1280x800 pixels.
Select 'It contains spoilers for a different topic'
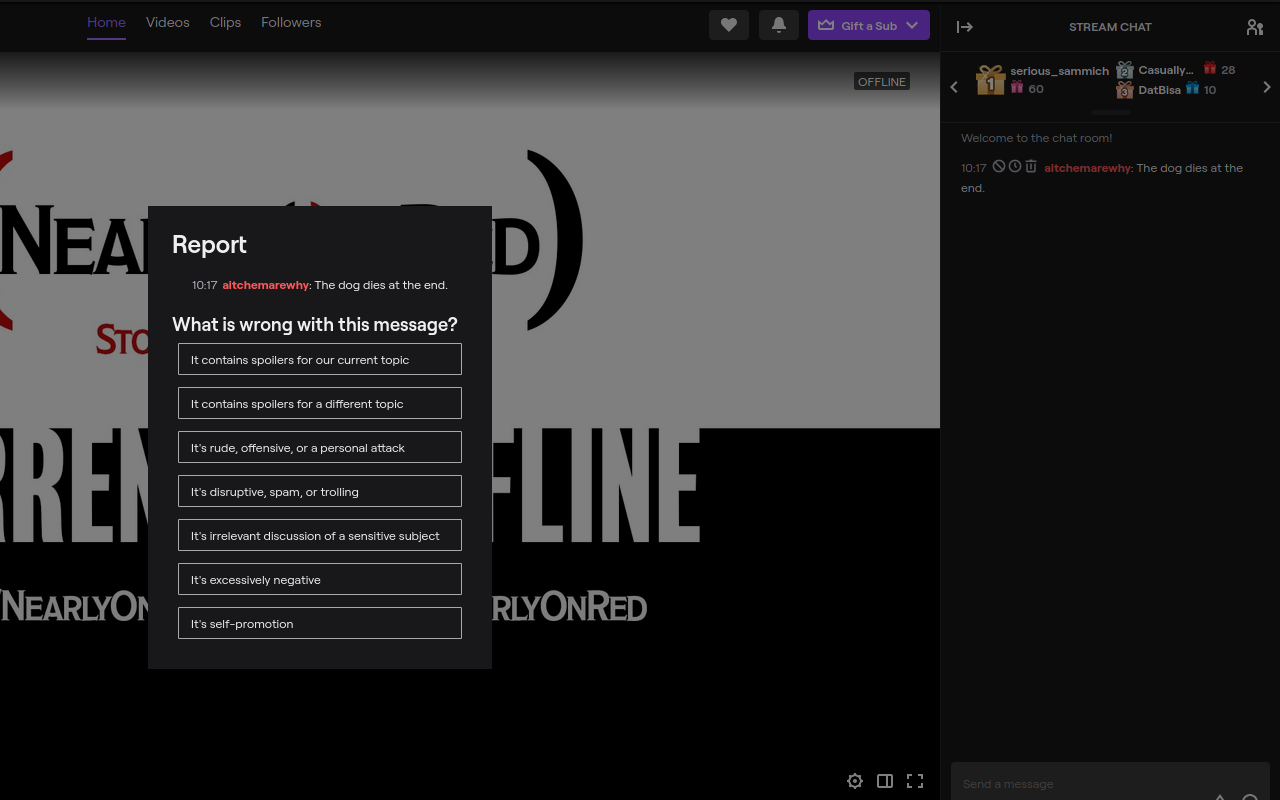click(x=320, y=403)
